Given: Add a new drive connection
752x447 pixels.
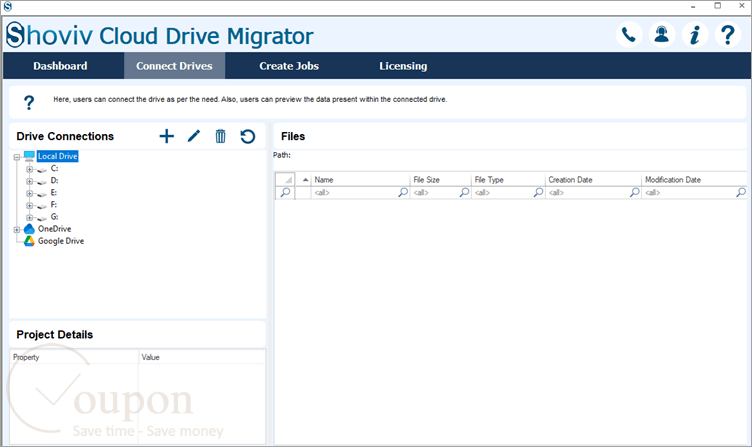Looking at the screenshot, I should [166, 136].
